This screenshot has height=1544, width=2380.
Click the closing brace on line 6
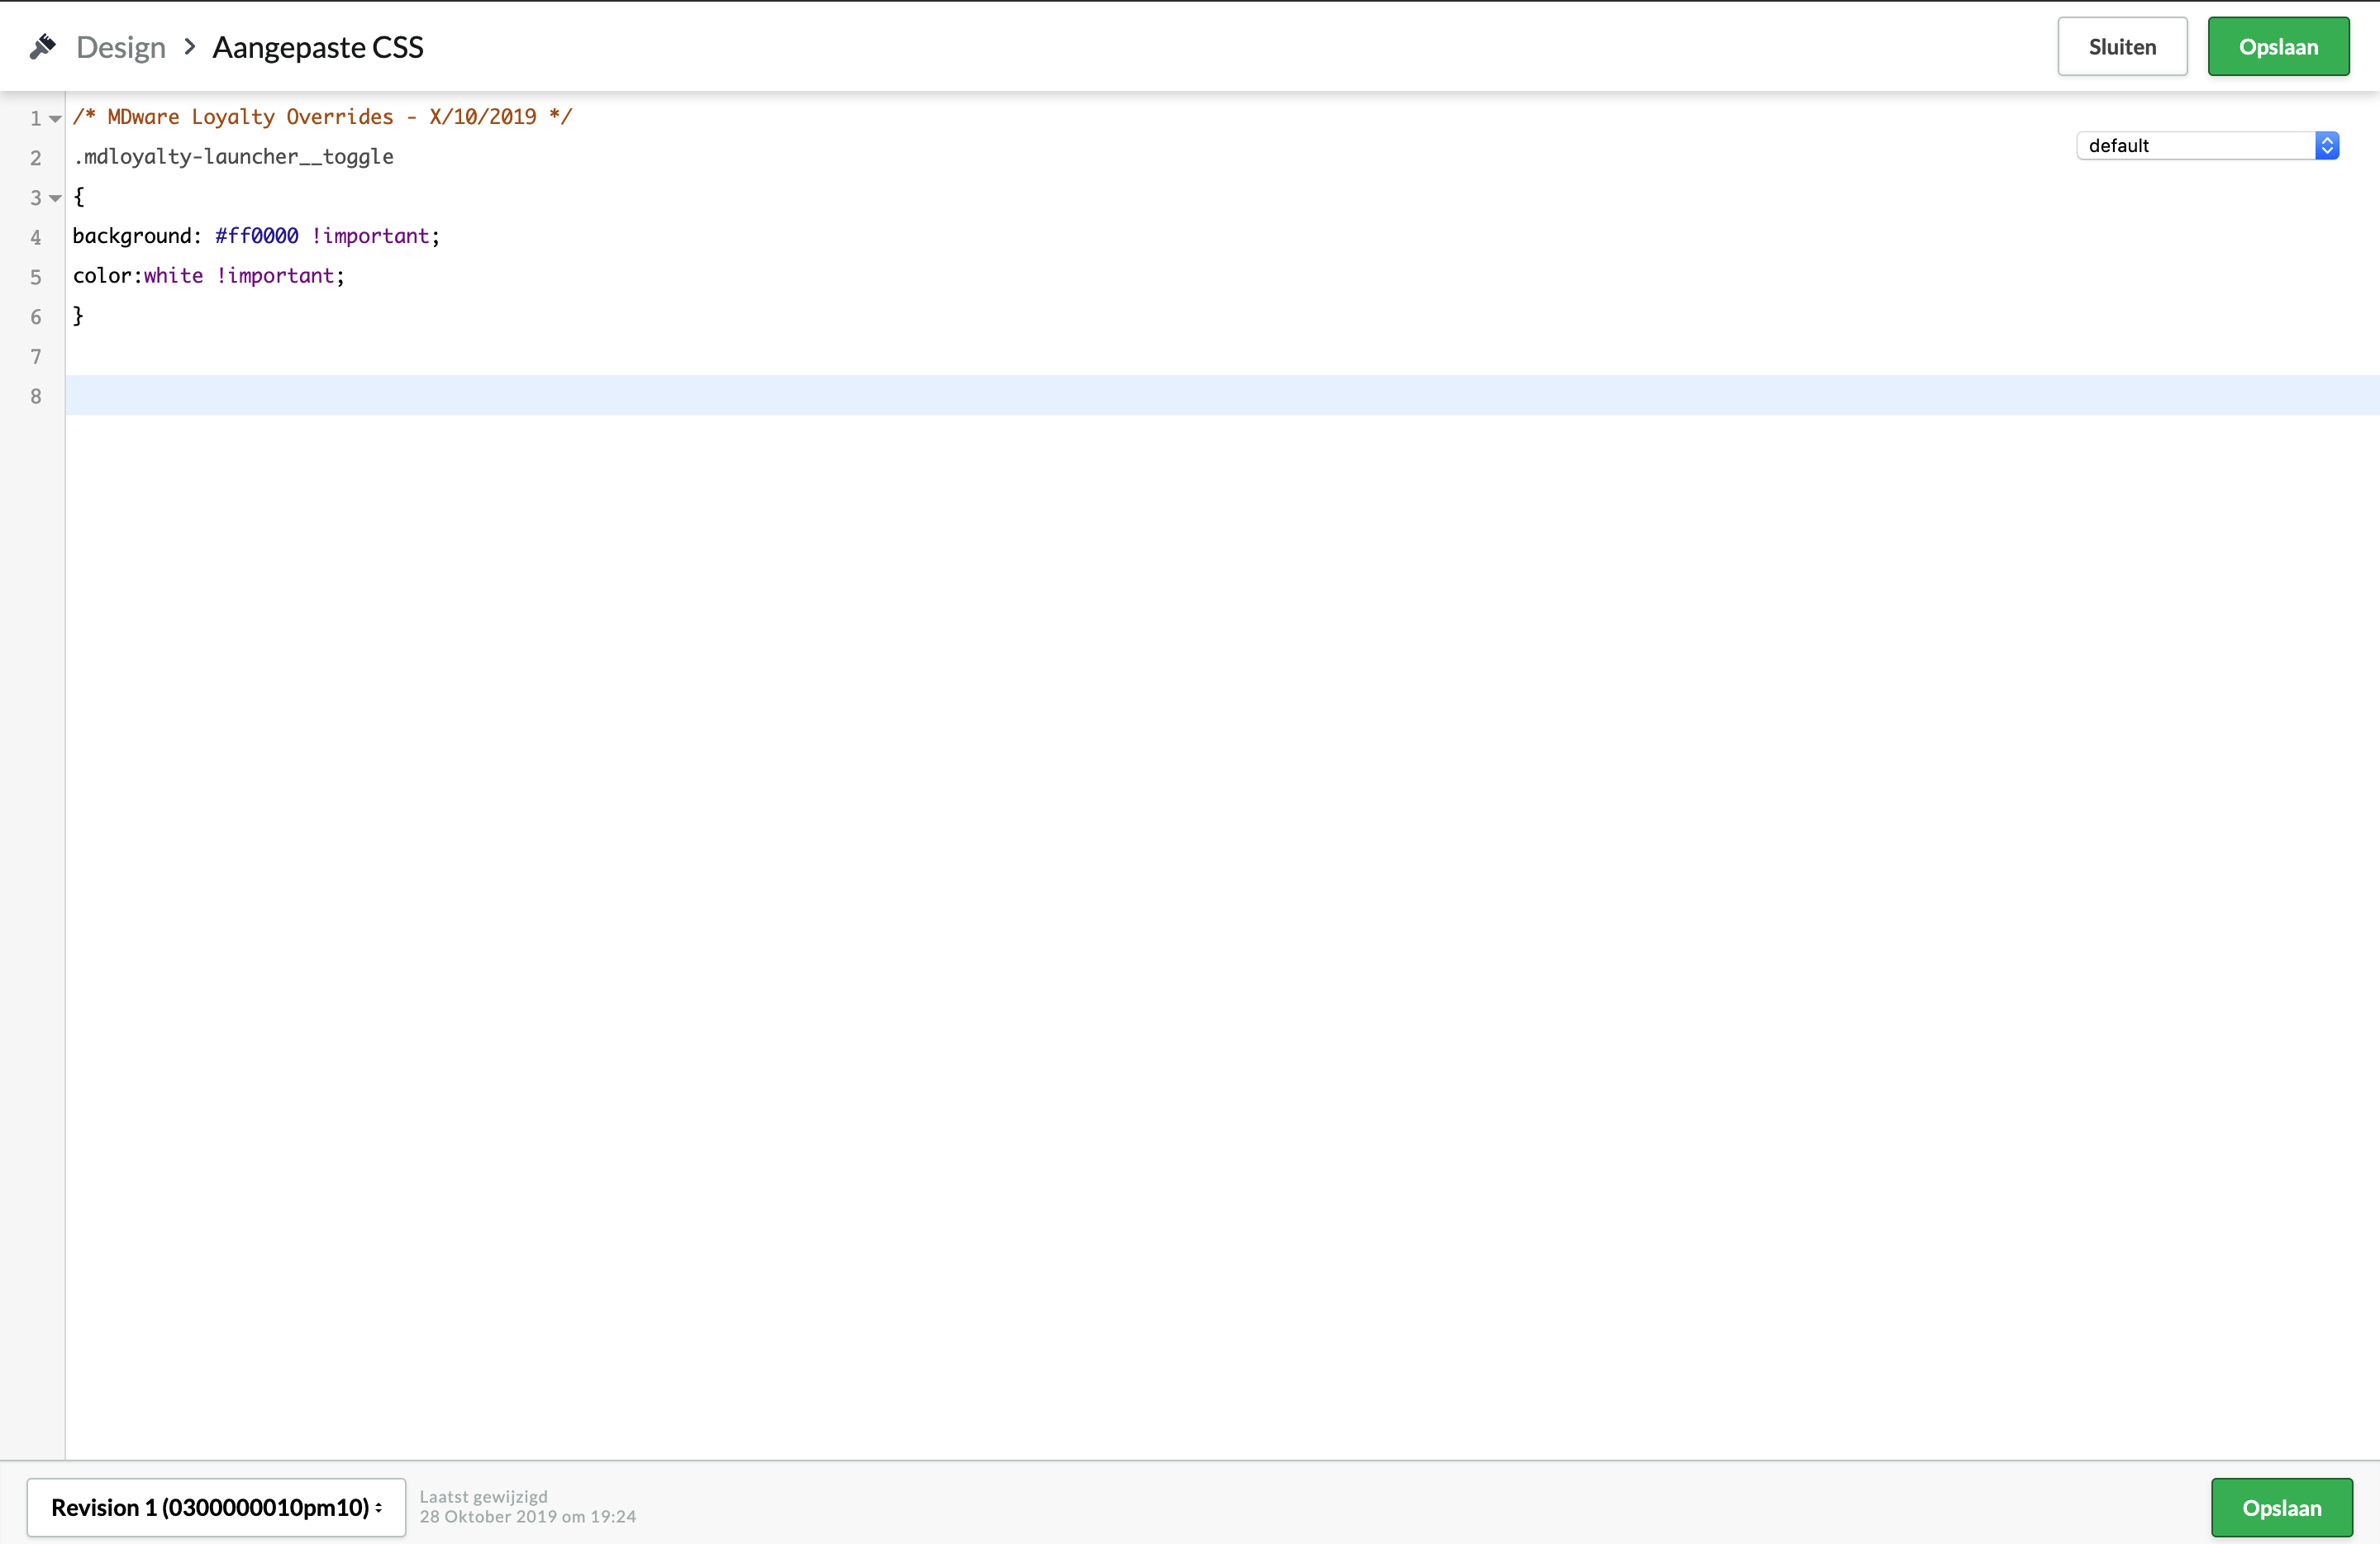pos(78,316)
